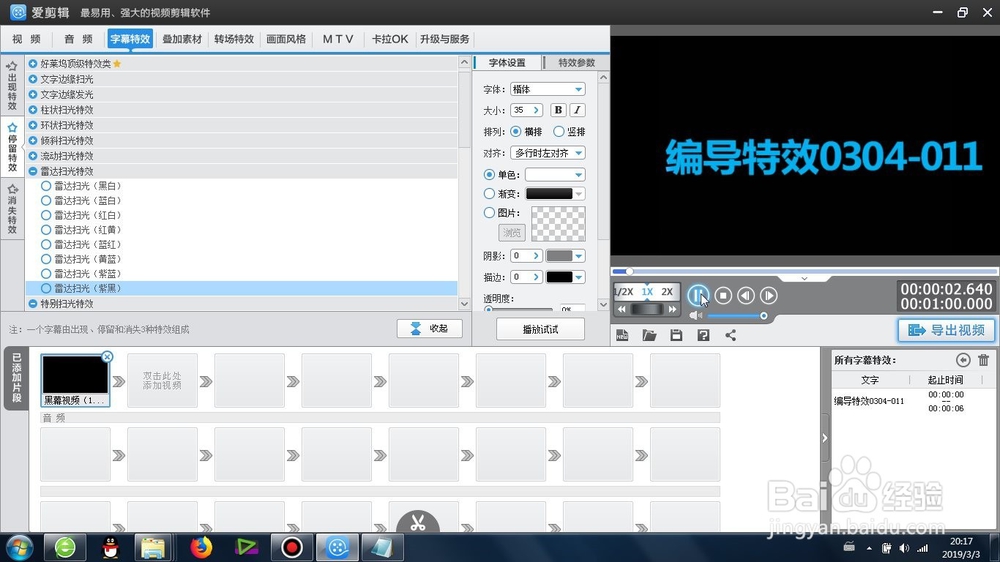Click the 浏览 browse button
Image resolution: width=1000 pixels, height=562 pixels.
[511, 232]
